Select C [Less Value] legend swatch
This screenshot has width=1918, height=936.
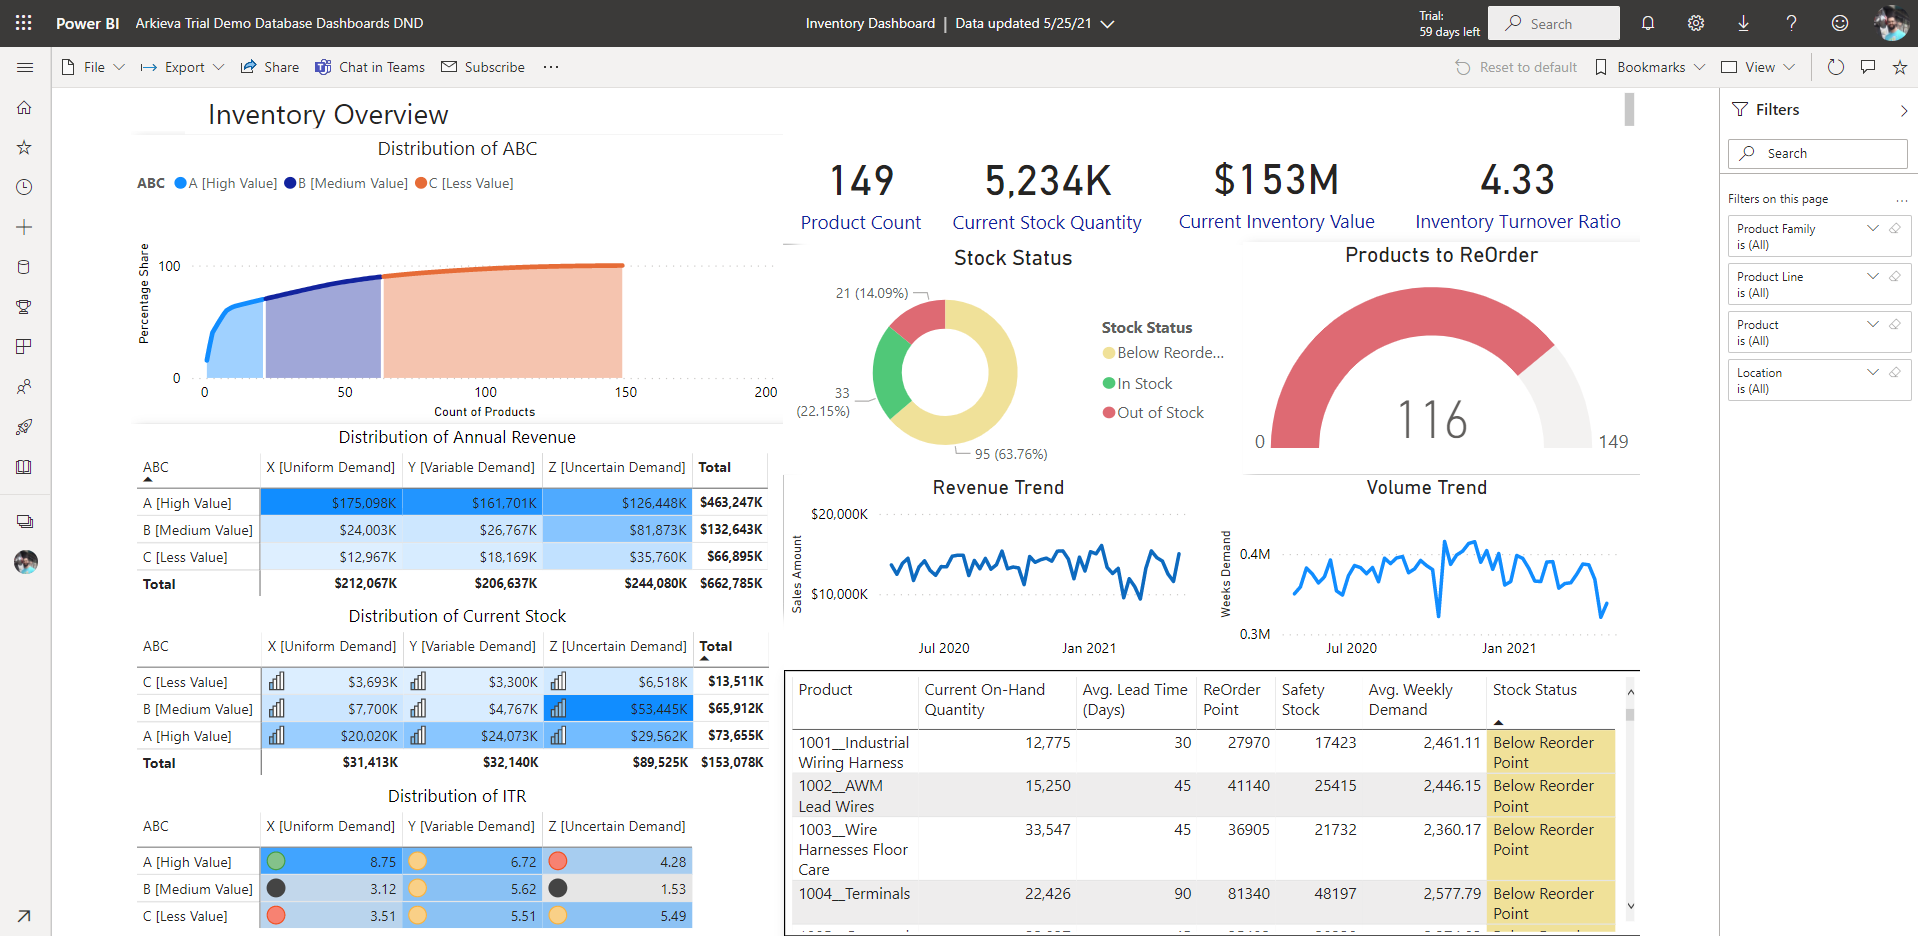point(421,183)
